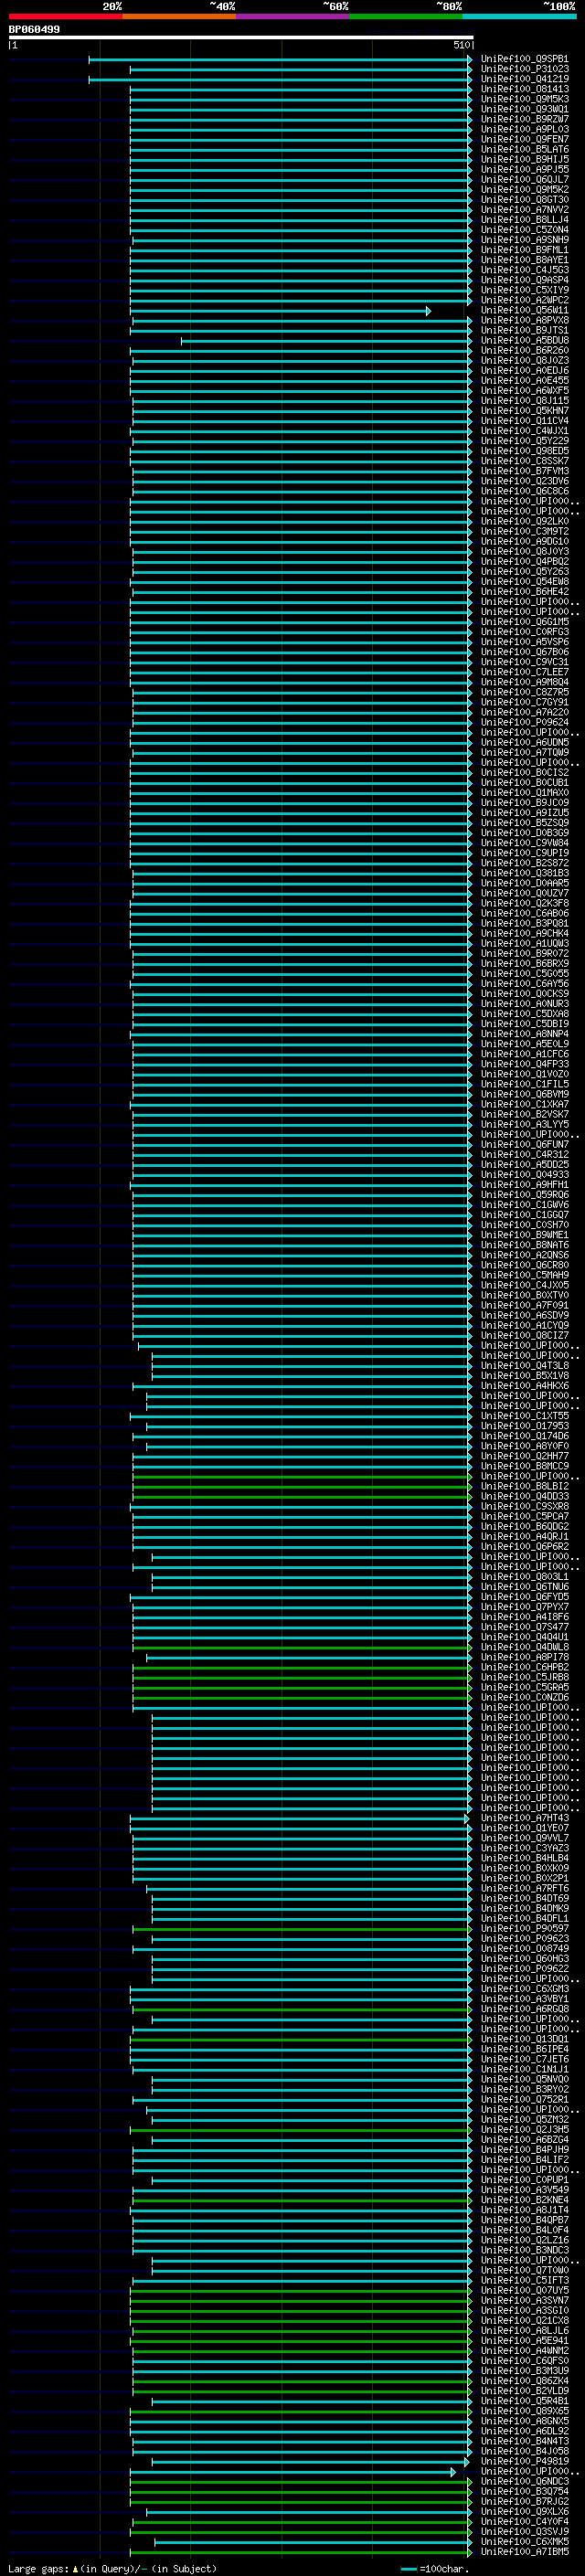Select the BP060499 query label
This screenshot has width=585, height=2576.
click(x=34, y=29)
